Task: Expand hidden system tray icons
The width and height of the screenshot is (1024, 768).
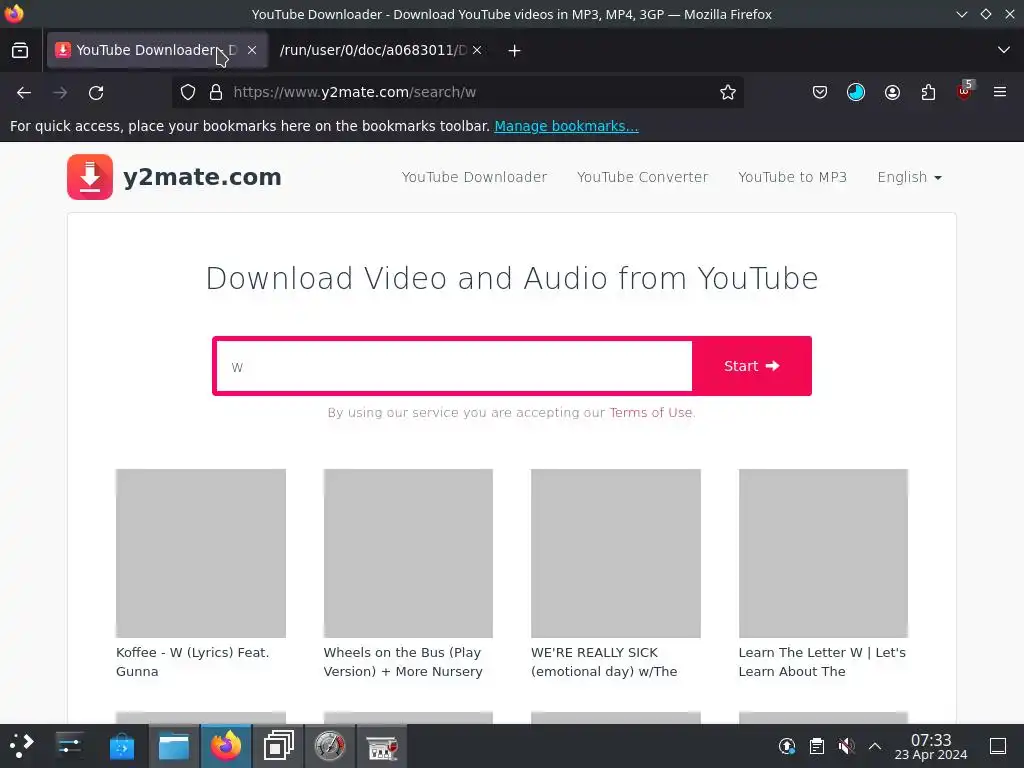Action: (x=875, y=746)
